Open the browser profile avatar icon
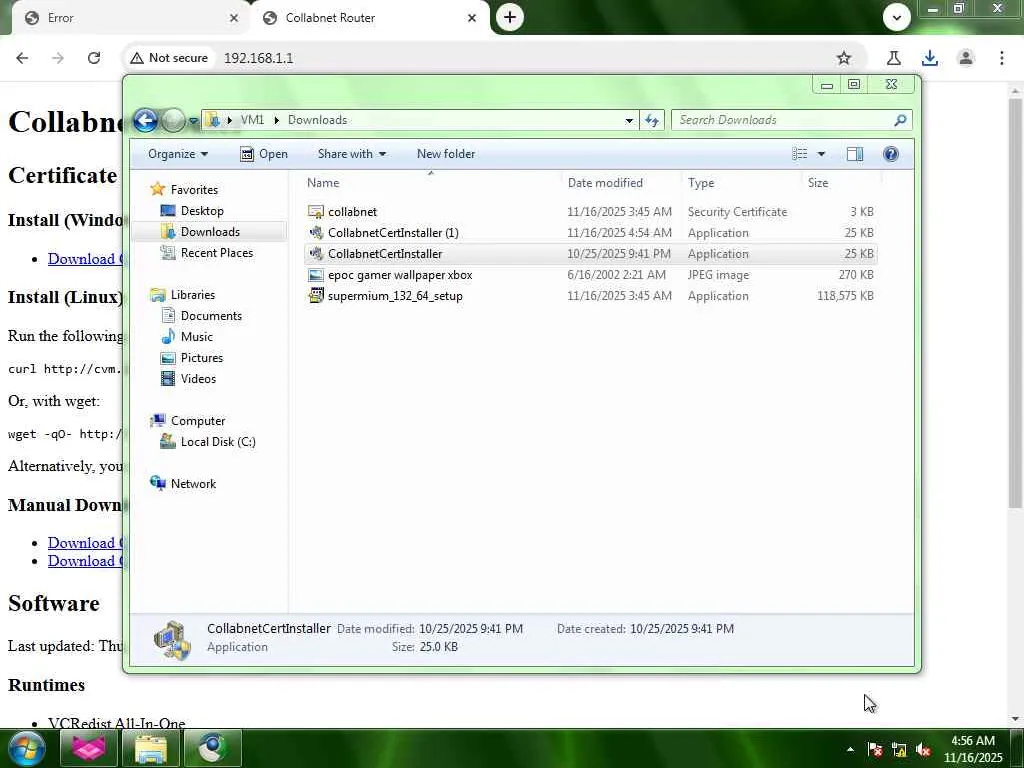1024x768 pixels. 966,58
